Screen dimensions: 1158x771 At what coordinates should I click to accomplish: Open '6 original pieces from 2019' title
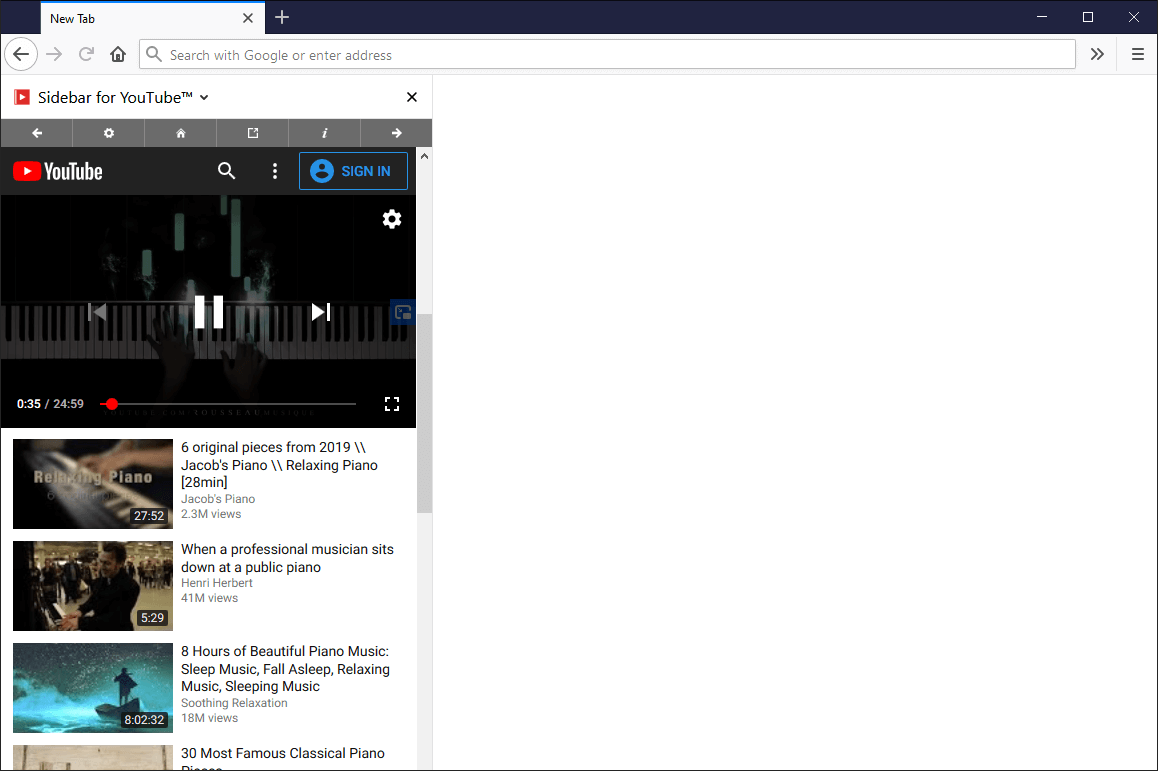click(x=279, y=465)
